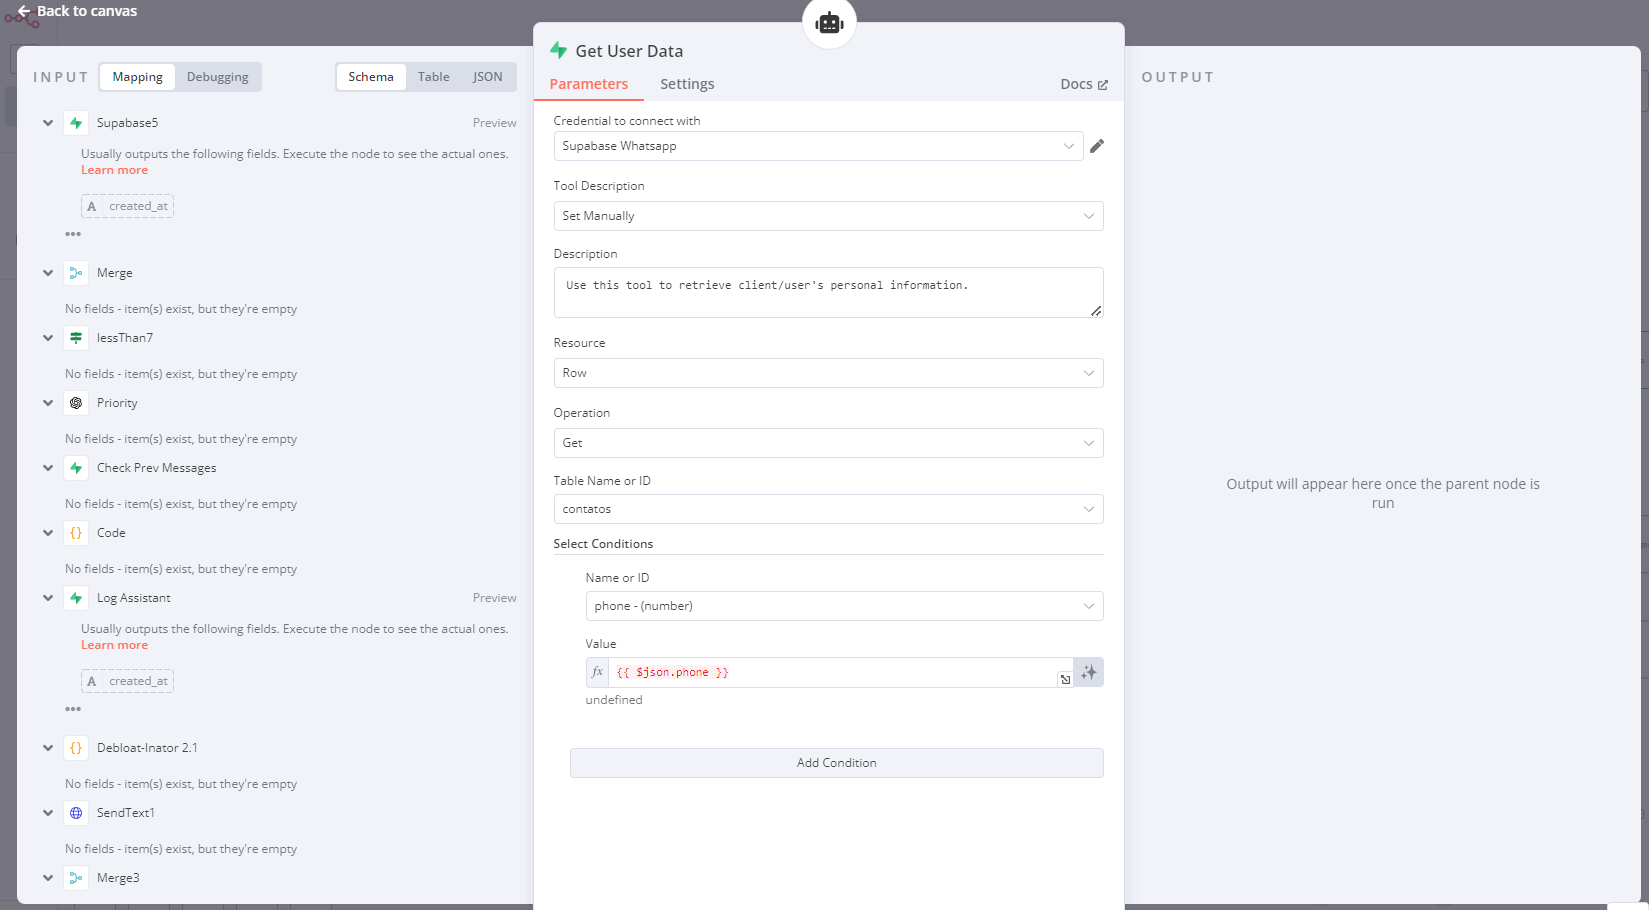Viewport: 1649px width, 910px height.
Task: Click the Code node braces icon
Action: point(76,533)
